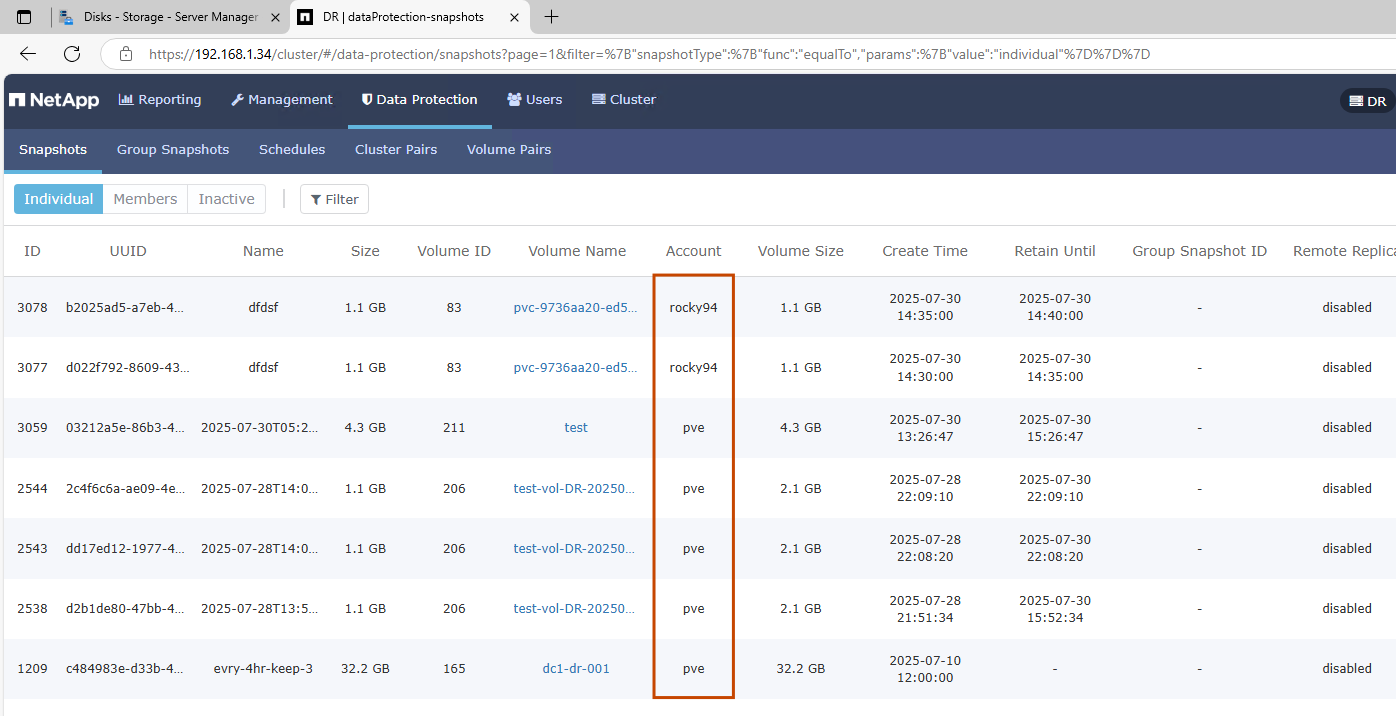Click the NetApp logo

click(55, 100)
